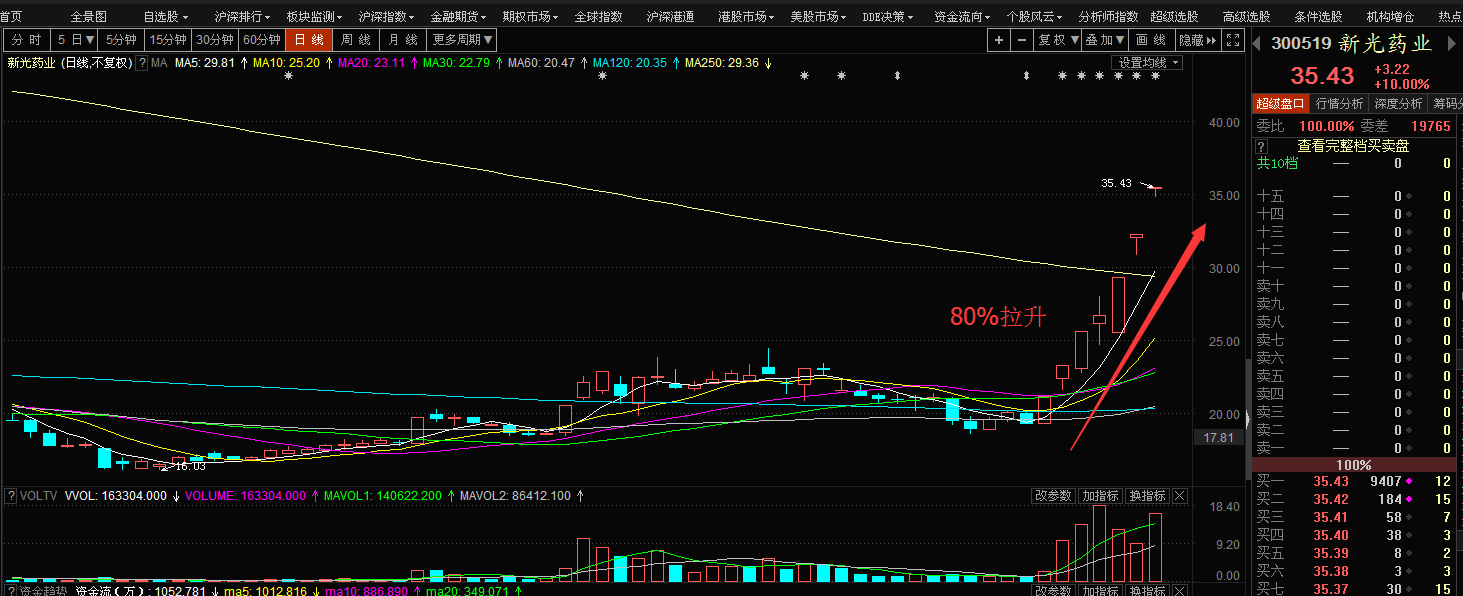Image resolution: width=1463 pixels, height=596 pixels.
Task: Open the 全景图 menu item
Action: coord(89,17)
